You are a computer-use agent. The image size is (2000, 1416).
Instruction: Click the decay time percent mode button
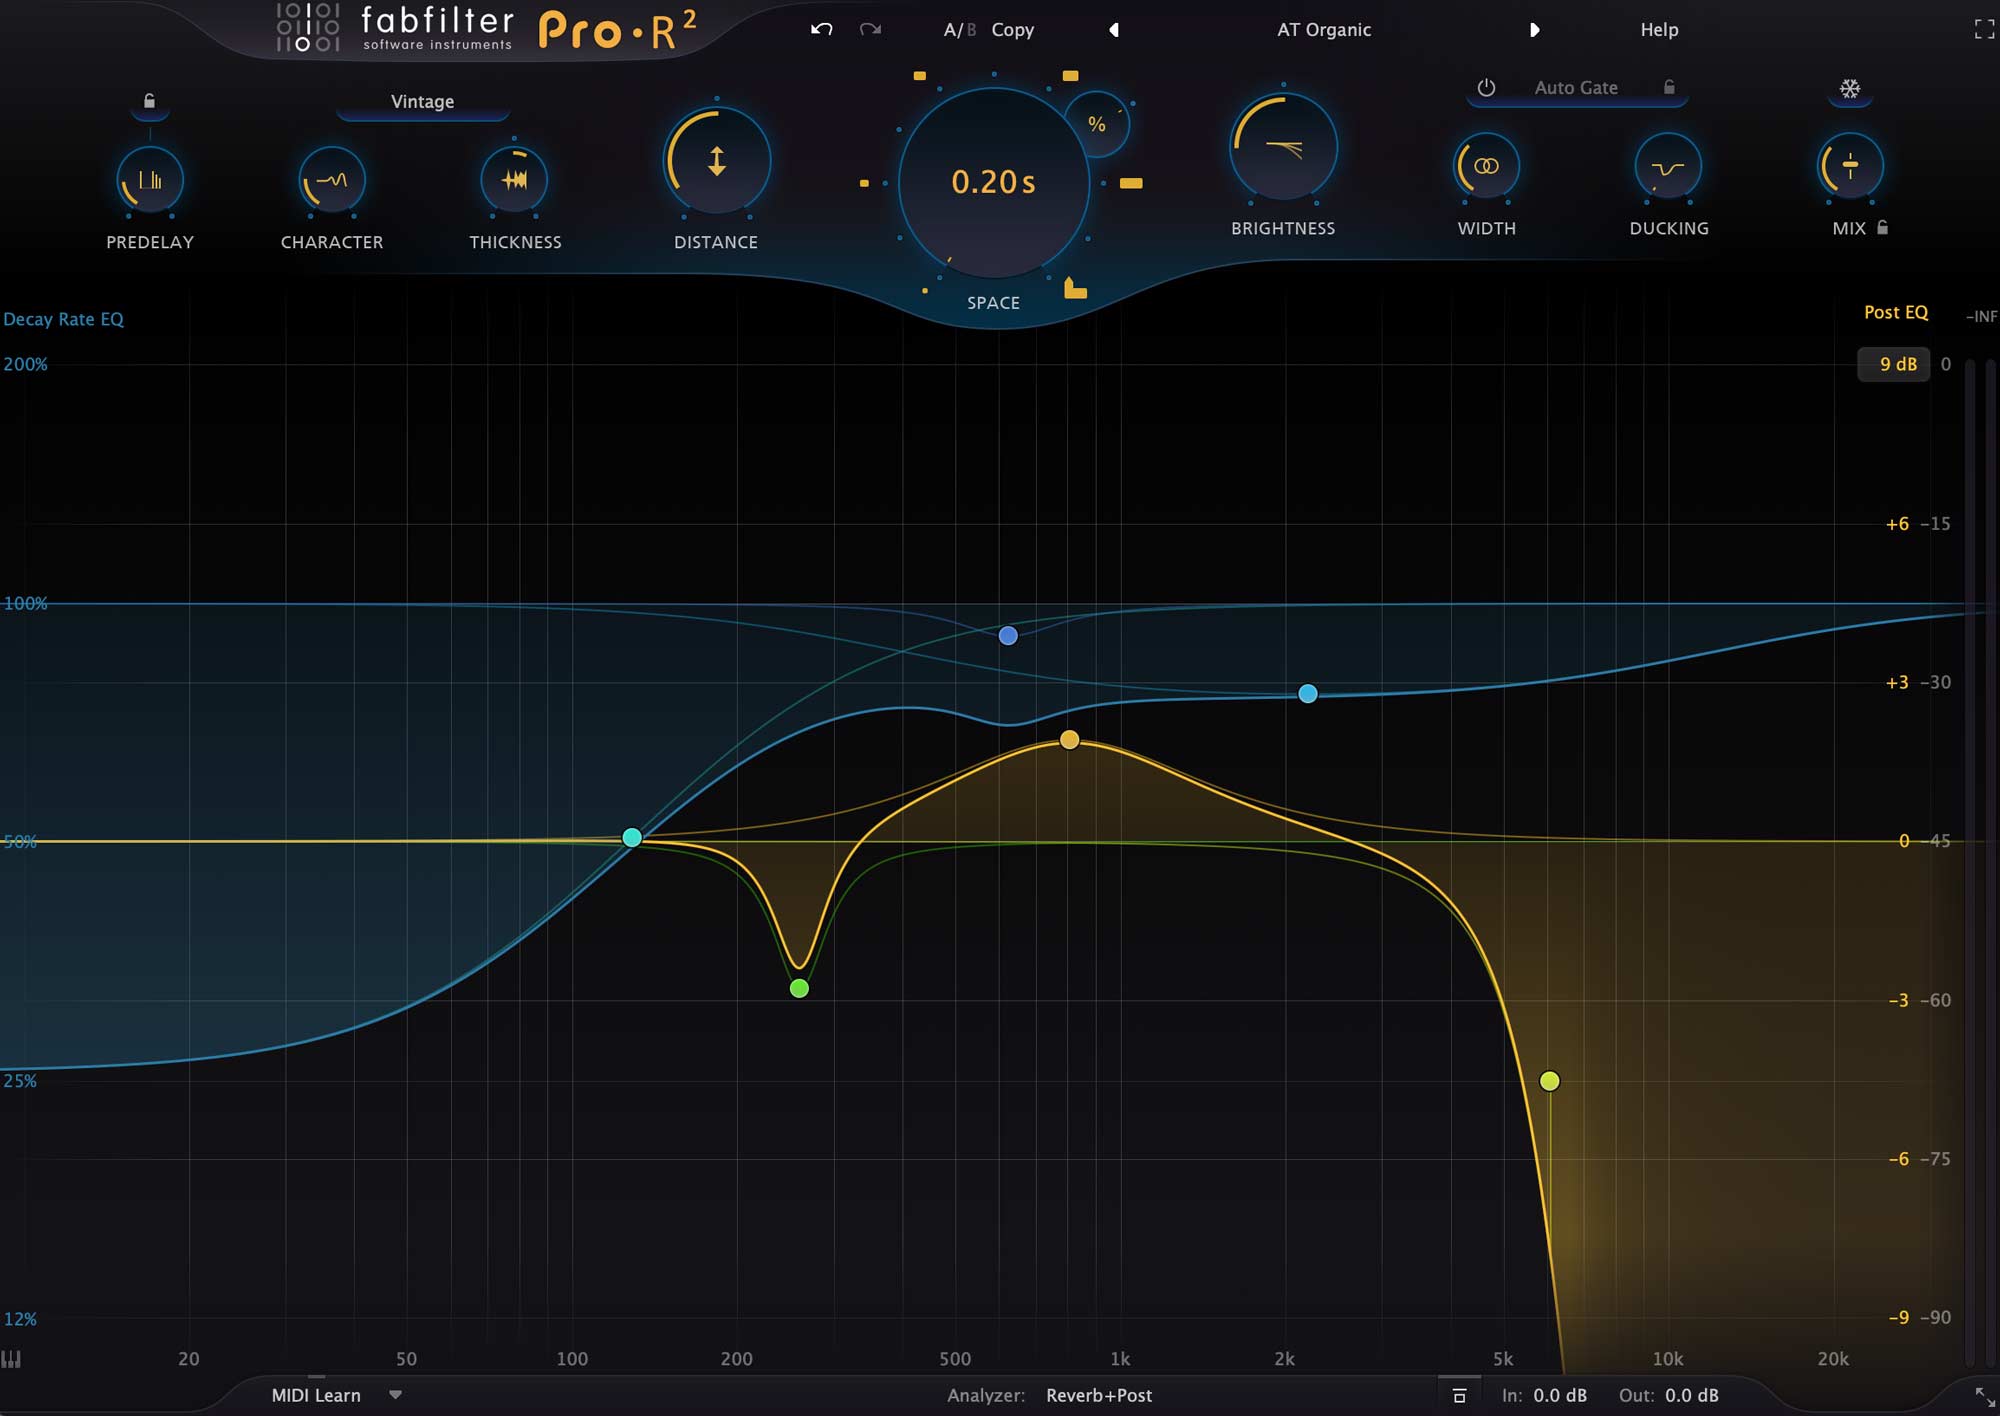tap(1097, 124)
